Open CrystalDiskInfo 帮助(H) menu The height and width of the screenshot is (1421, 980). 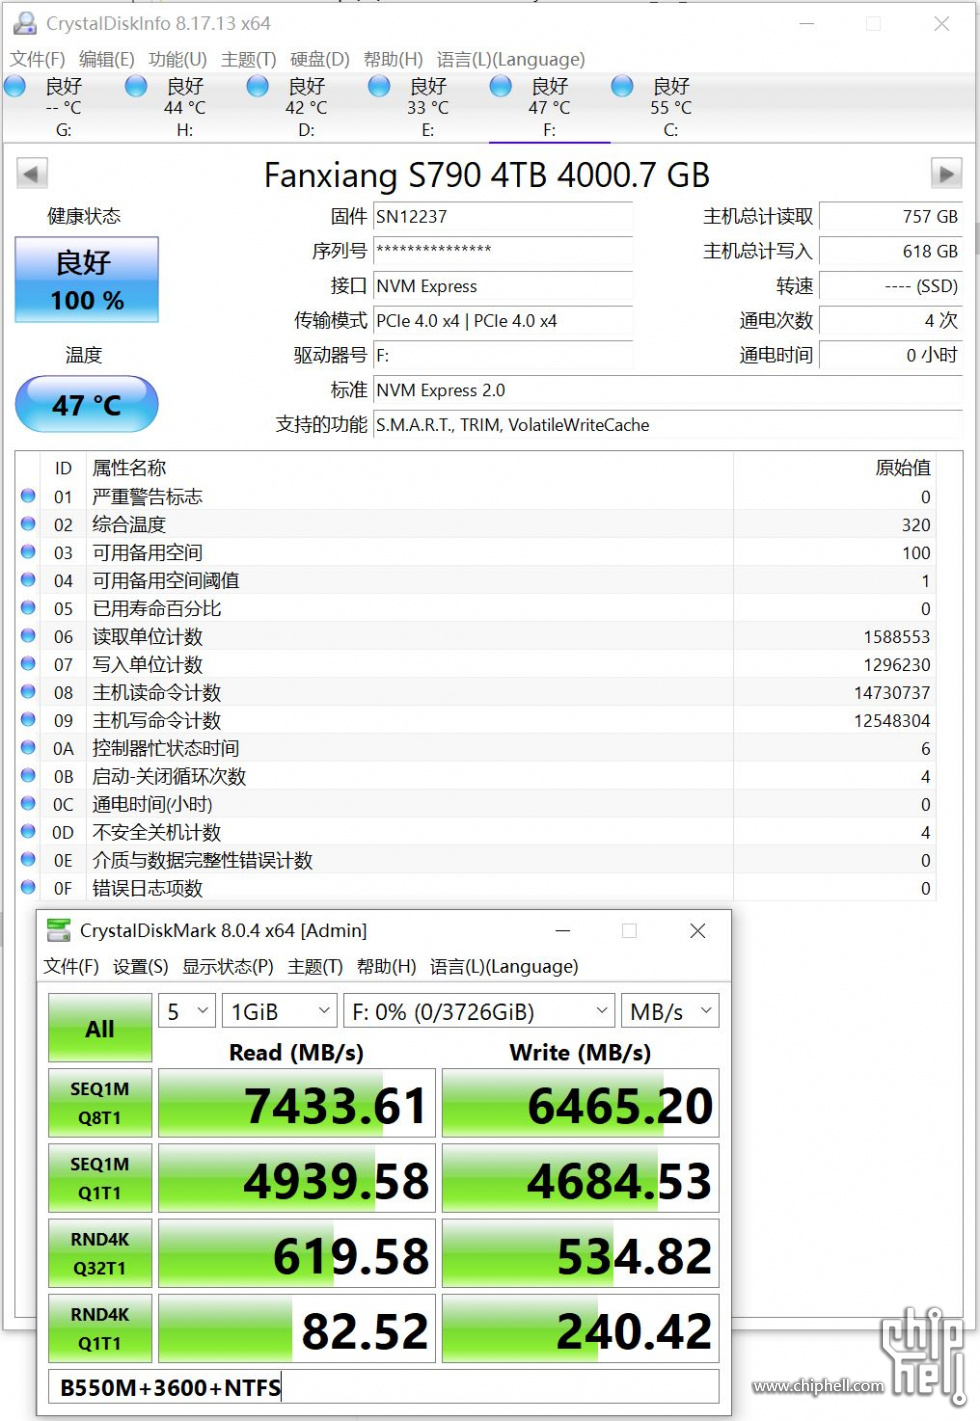393,59
